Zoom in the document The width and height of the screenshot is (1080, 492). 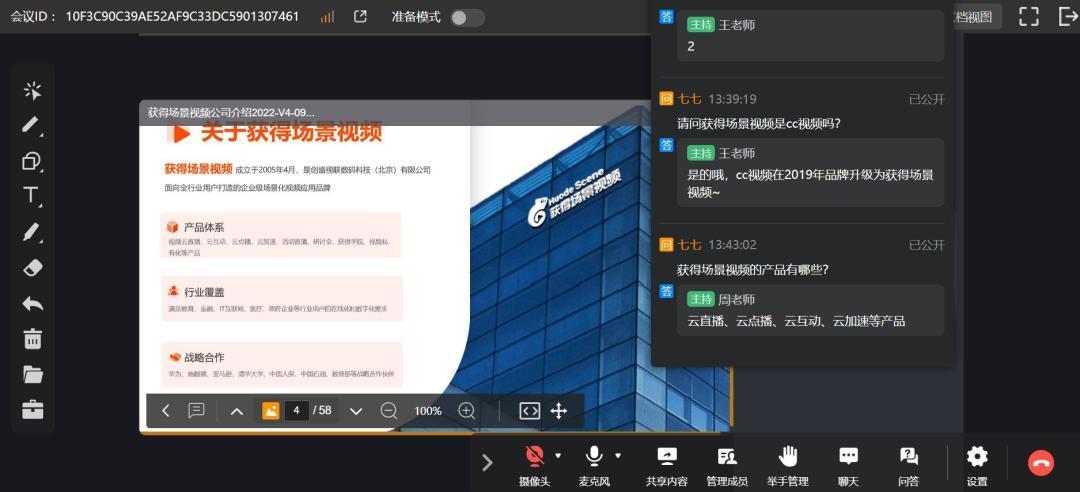[467, 411]
